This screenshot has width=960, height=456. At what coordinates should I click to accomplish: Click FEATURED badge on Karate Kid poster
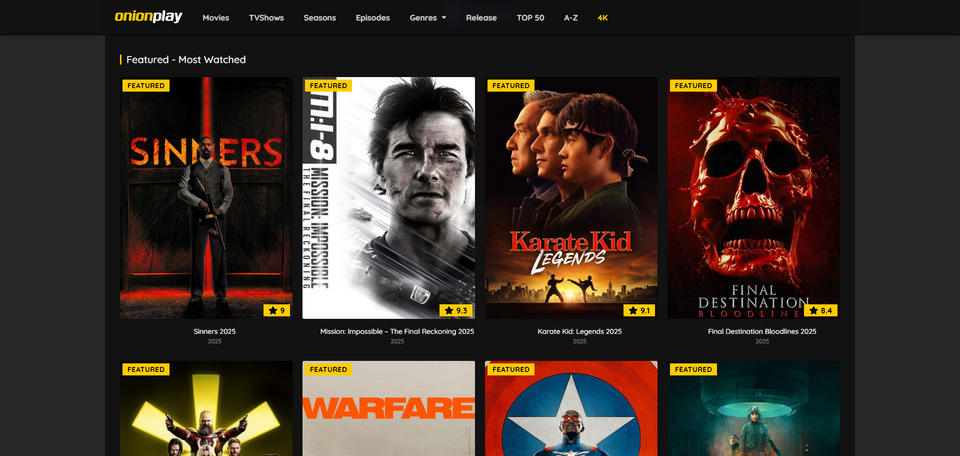coord(511,86)
